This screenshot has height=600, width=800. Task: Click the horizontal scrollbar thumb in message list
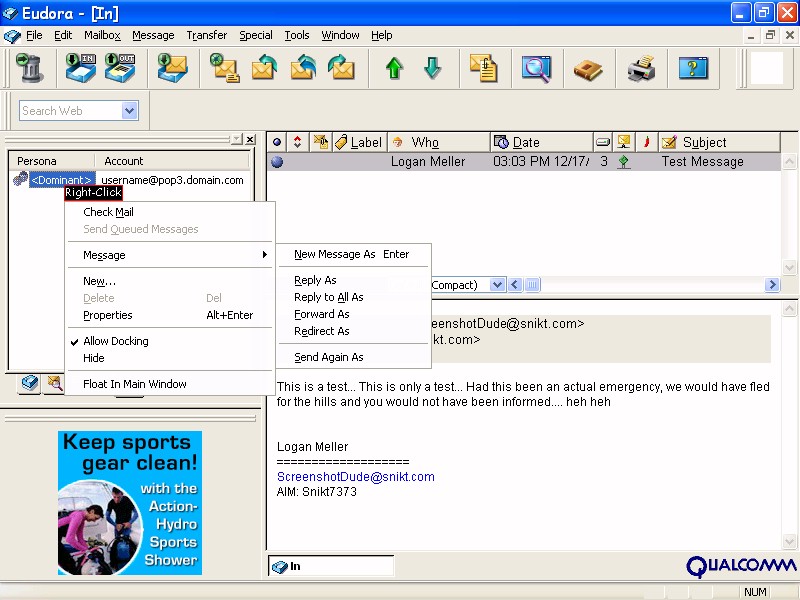[532, 285]
